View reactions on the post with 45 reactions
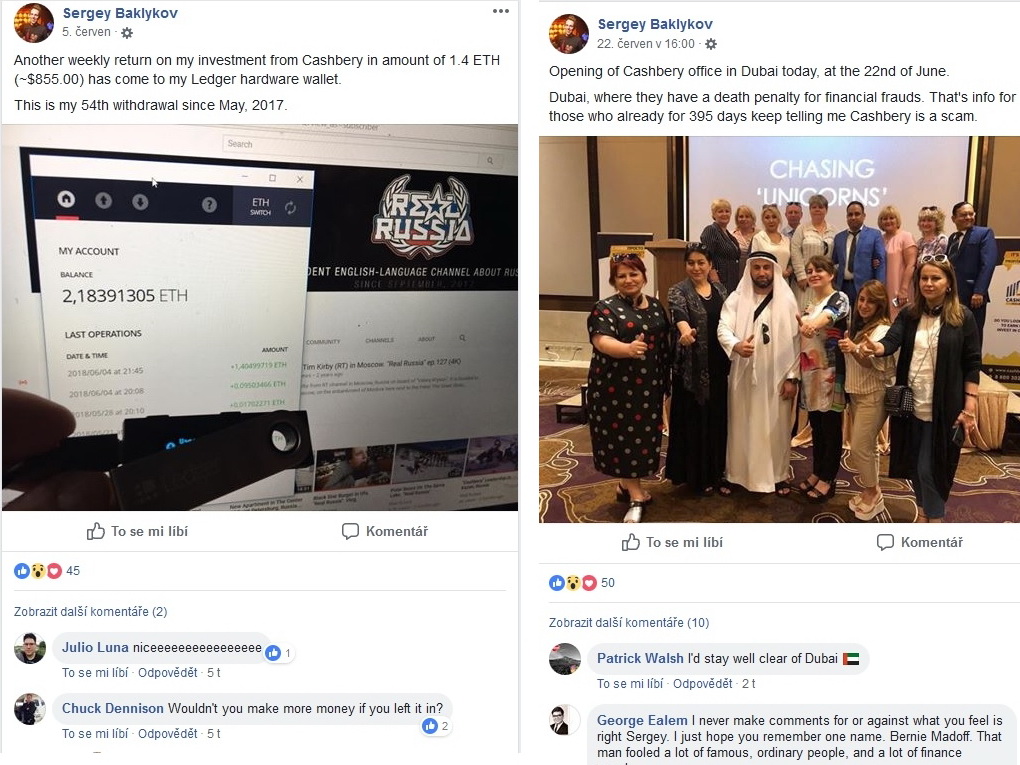 click(47, 570)
